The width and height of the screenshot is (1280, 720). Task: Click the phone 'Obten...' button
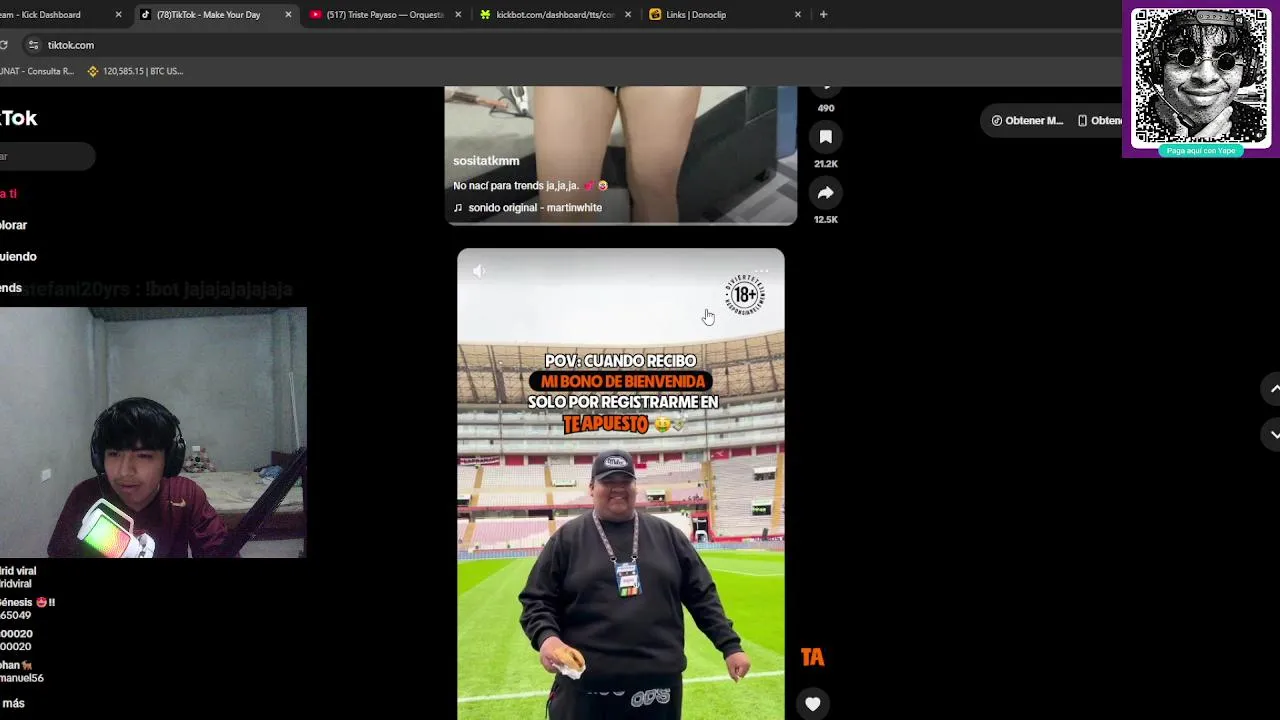coord(1098,121)
